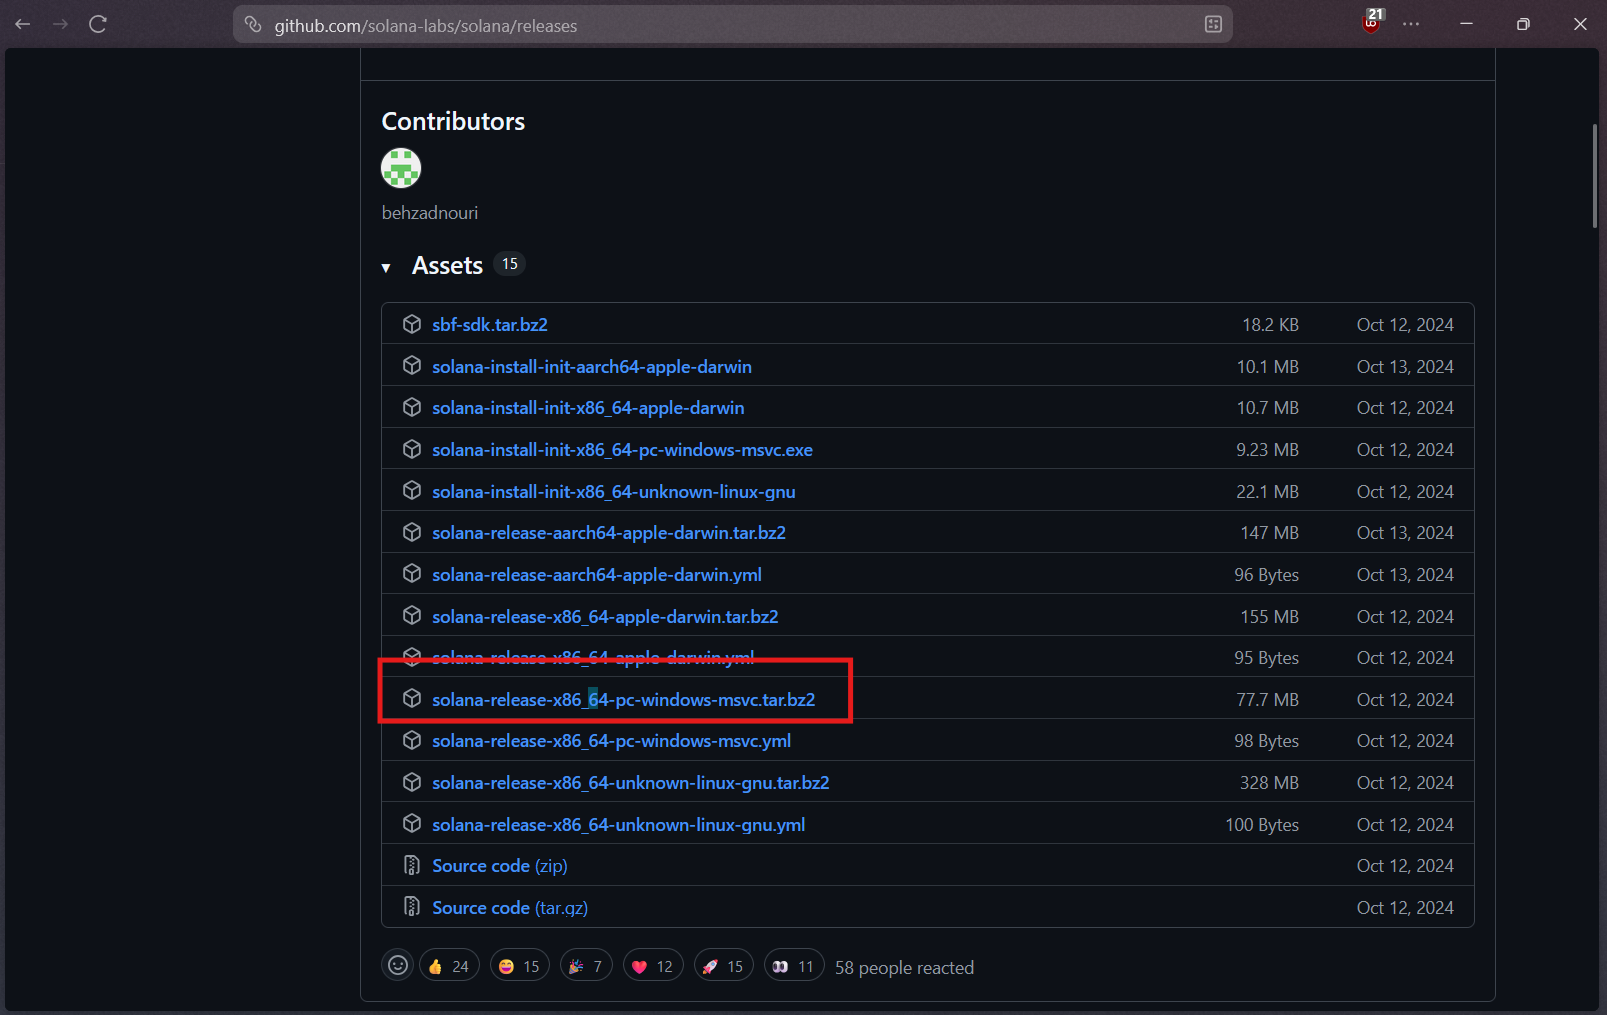
Task: Download solana-release-x86_64-pc-windows-msvc.tar.bz2
Action: click(623, 700)
